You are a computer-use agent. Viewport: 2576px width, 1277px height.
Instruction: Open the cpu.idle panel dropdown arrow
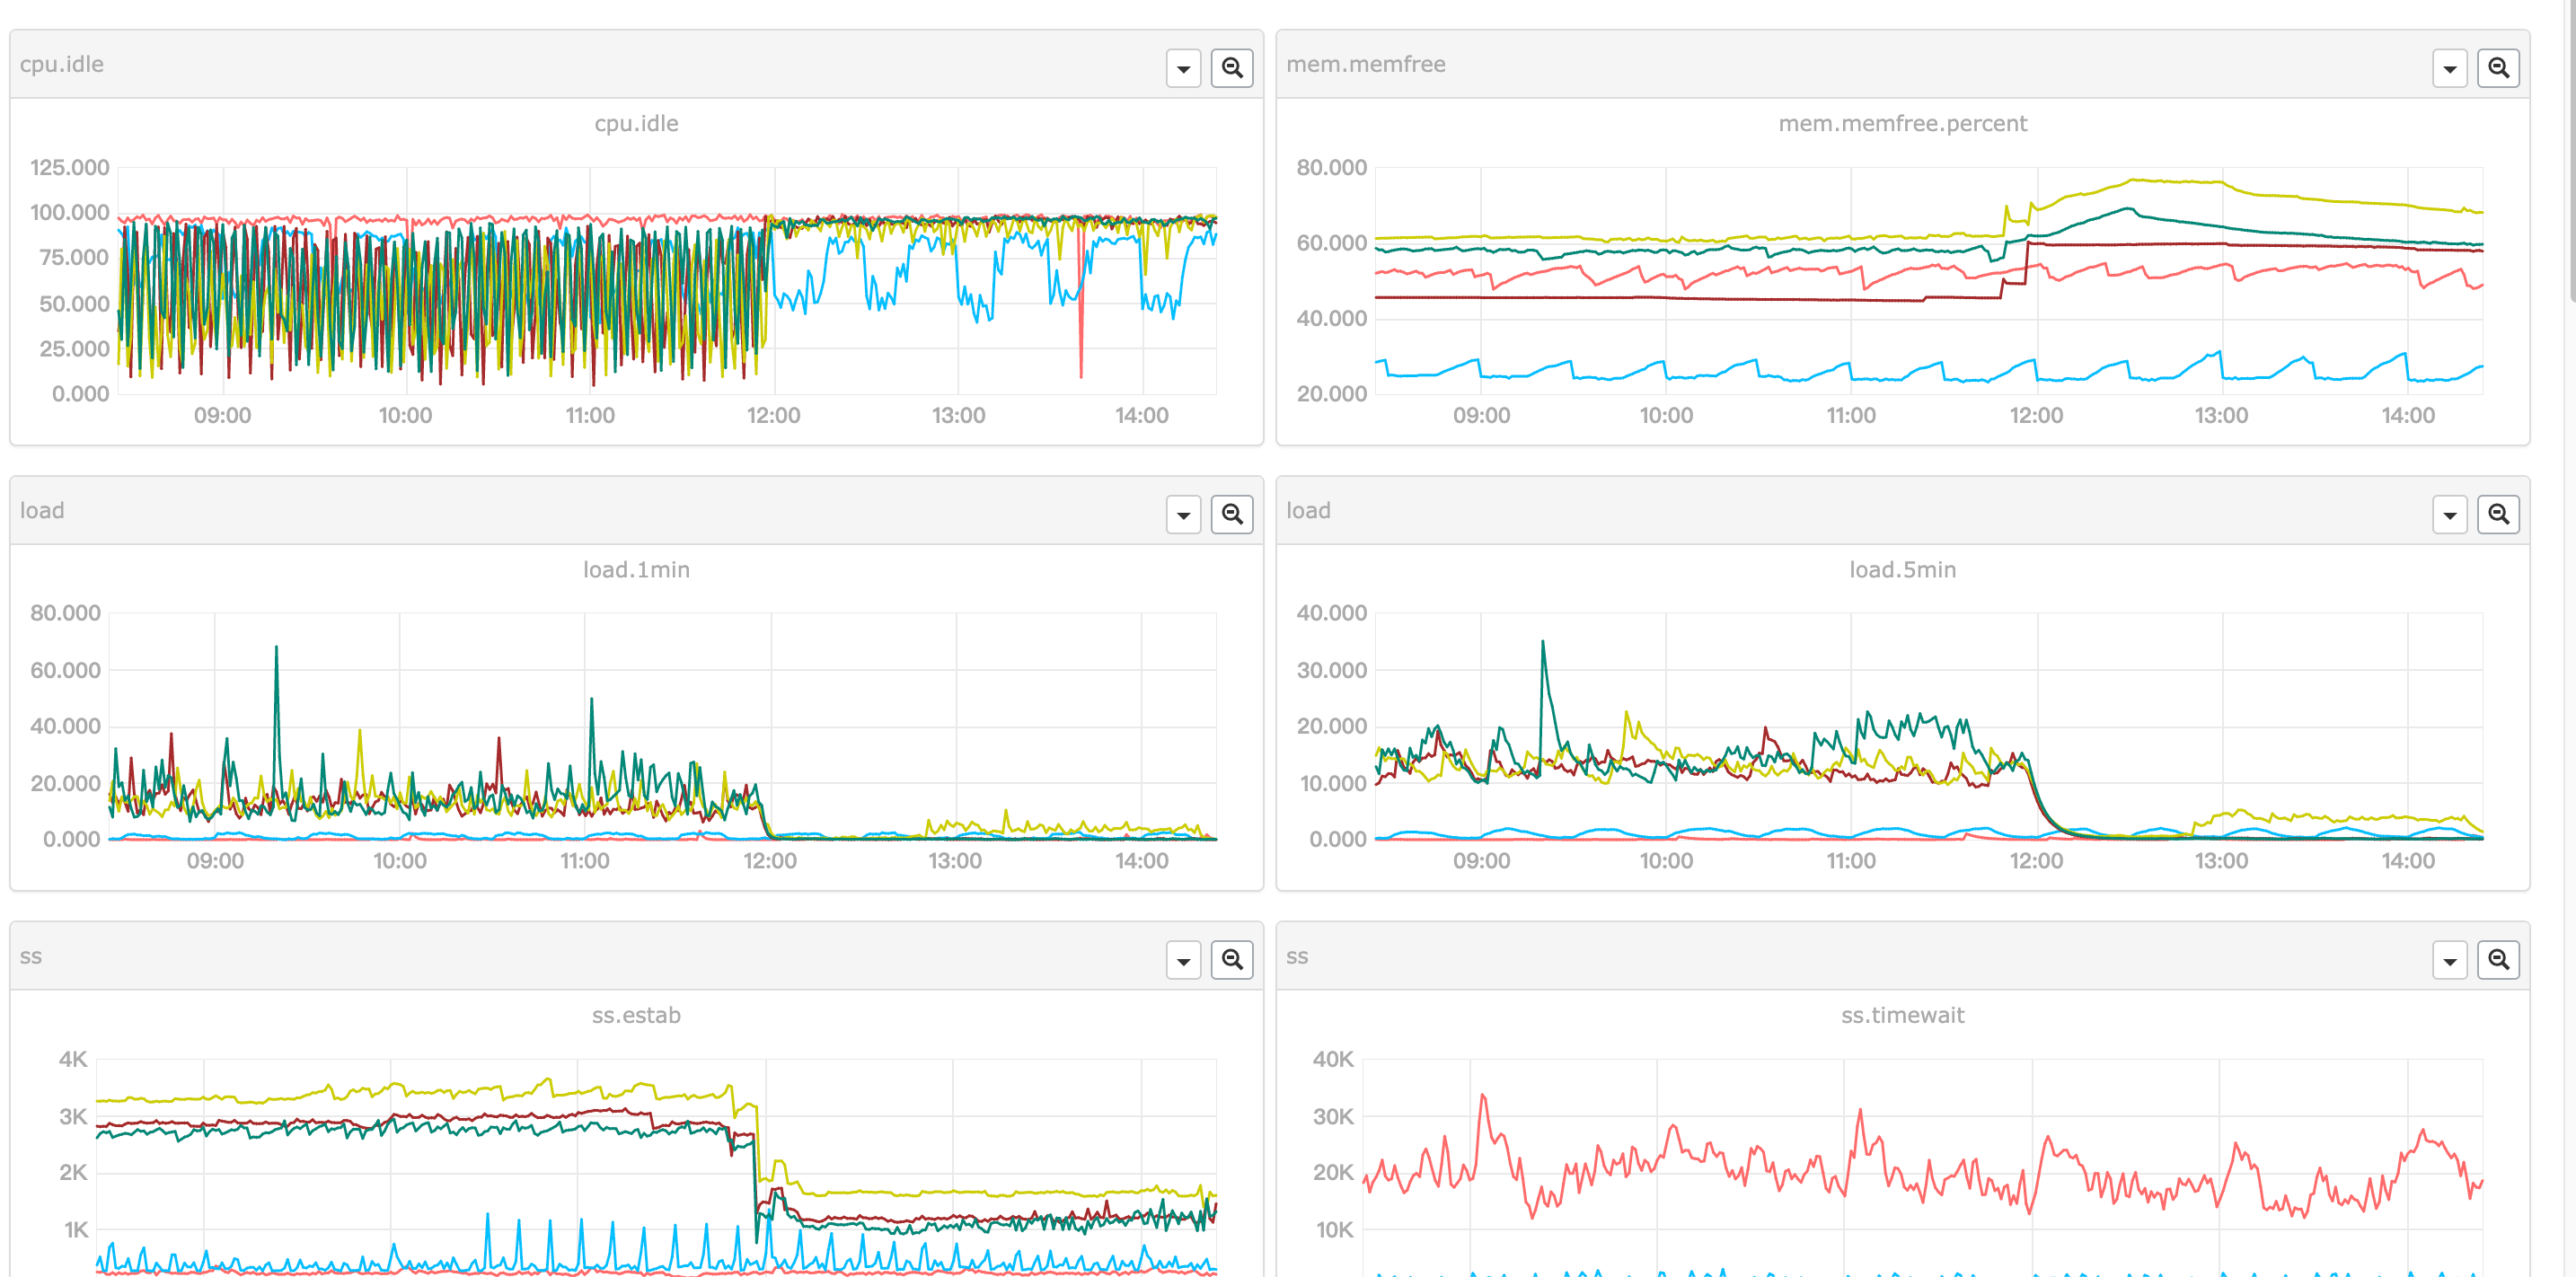[1184, 68]
